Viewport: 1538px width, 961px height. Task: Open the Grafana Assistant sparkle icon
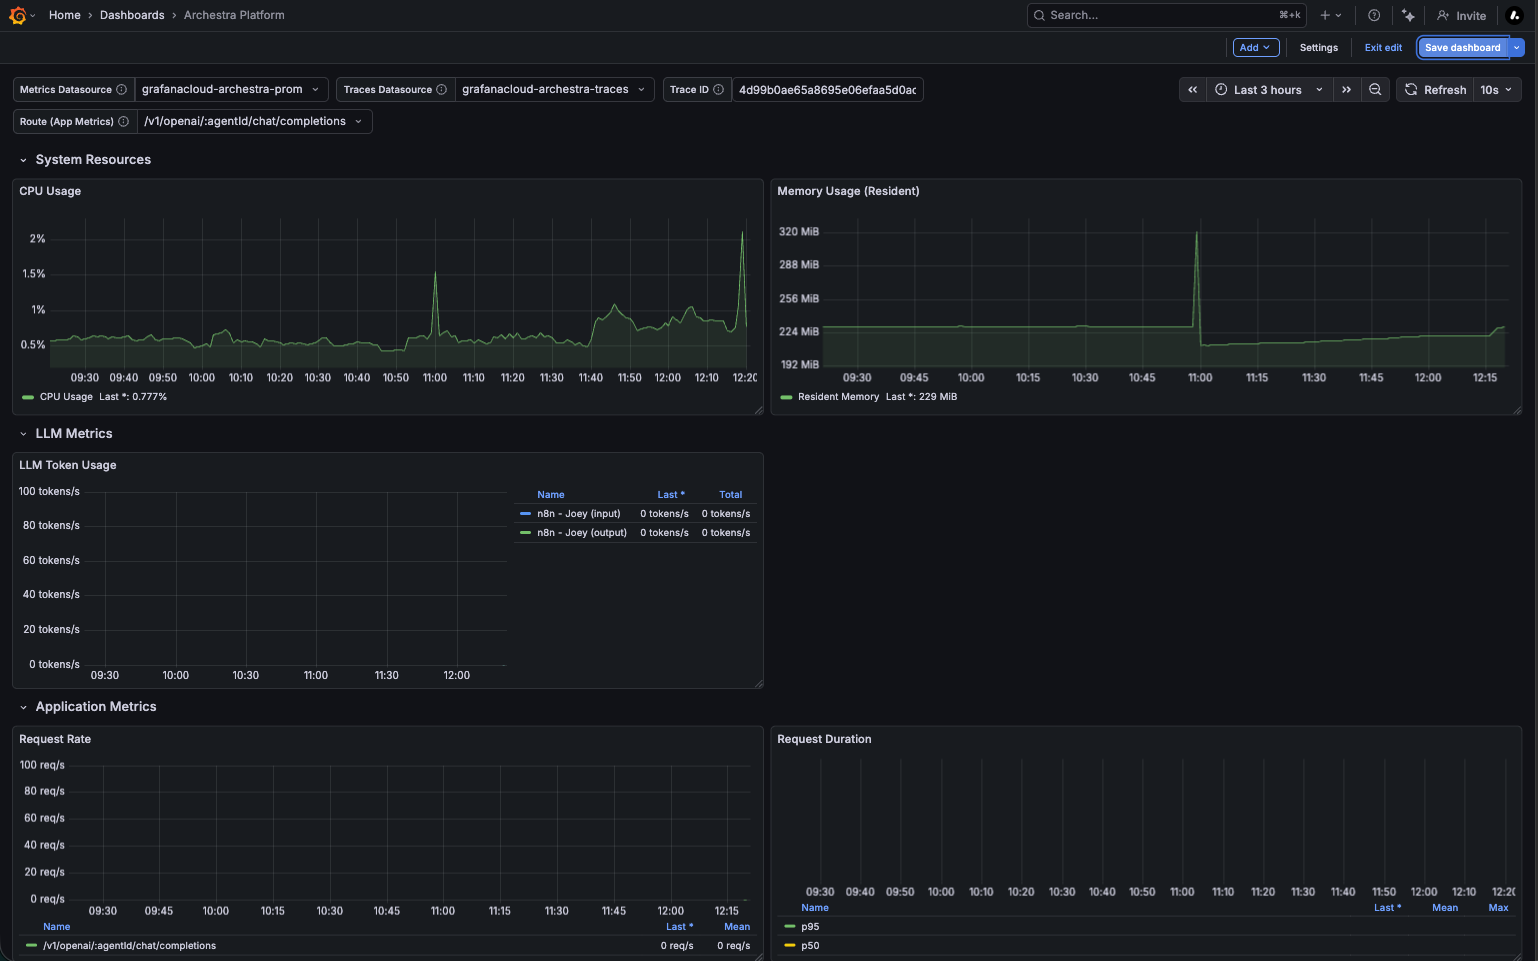click(x=1408, y=15)
